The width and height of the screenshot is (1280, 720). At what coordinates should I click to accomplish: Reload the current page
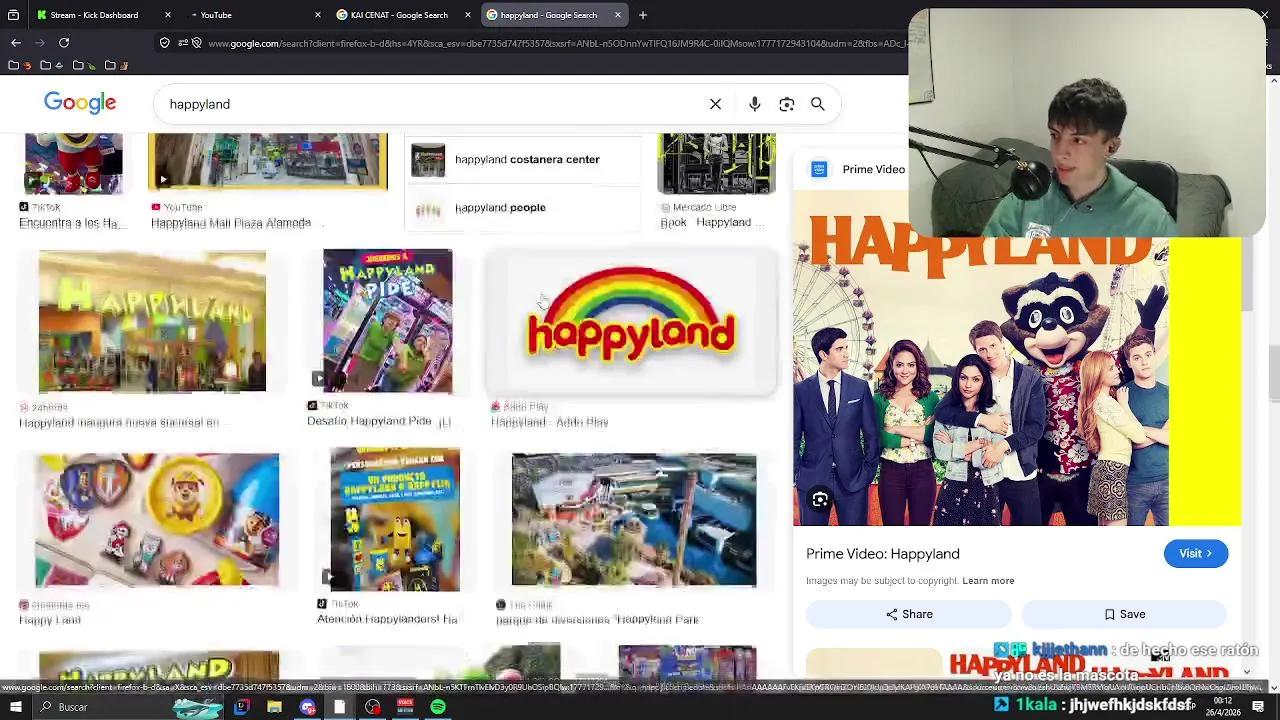pos(64,43)
